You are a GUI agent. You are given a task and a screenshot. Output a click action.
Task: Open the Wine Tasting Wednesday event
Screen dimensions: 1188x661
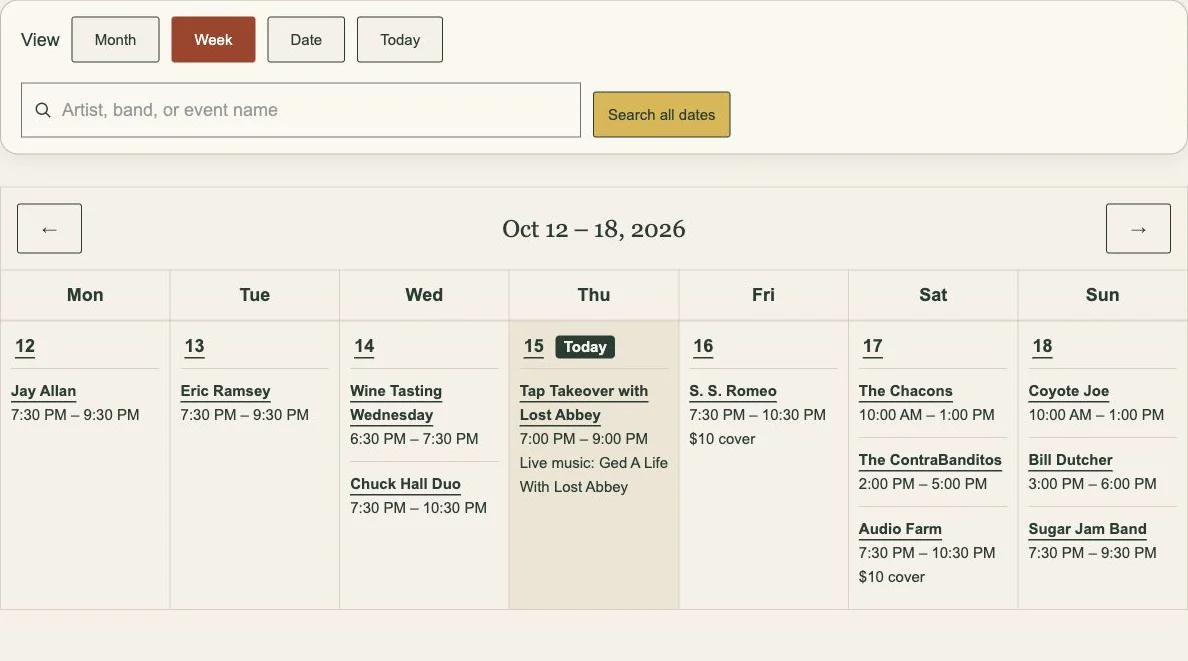(x=395, y=403)
